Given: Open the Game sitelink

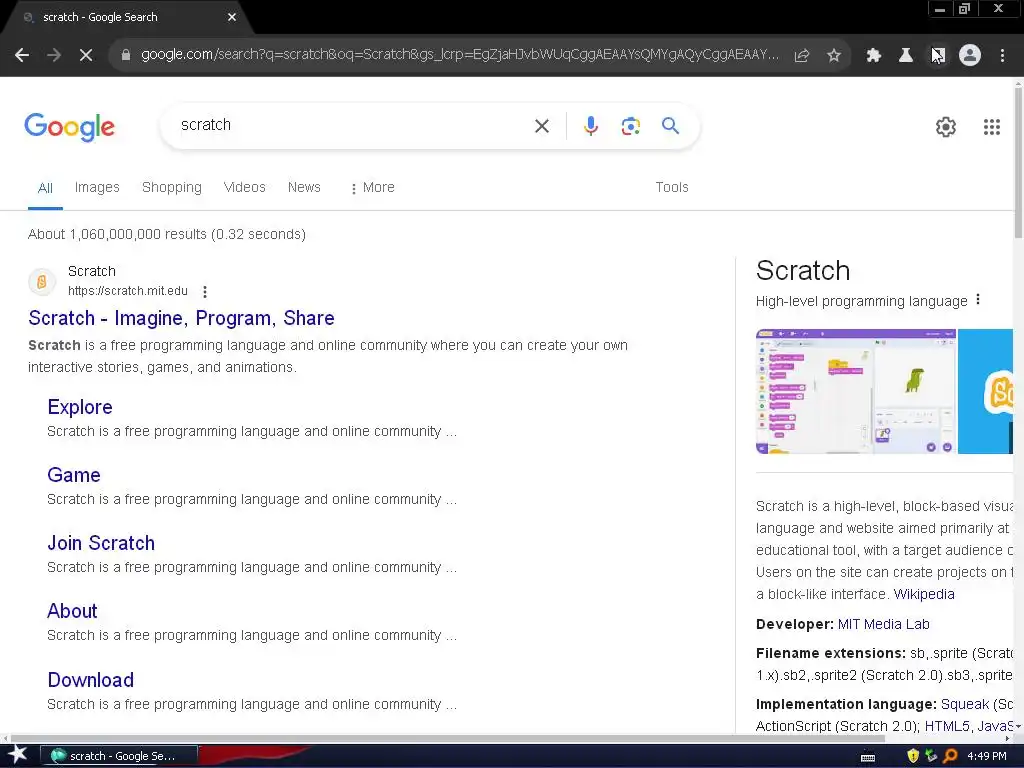Looking at the screenshot, I should (x=74, y=475).
